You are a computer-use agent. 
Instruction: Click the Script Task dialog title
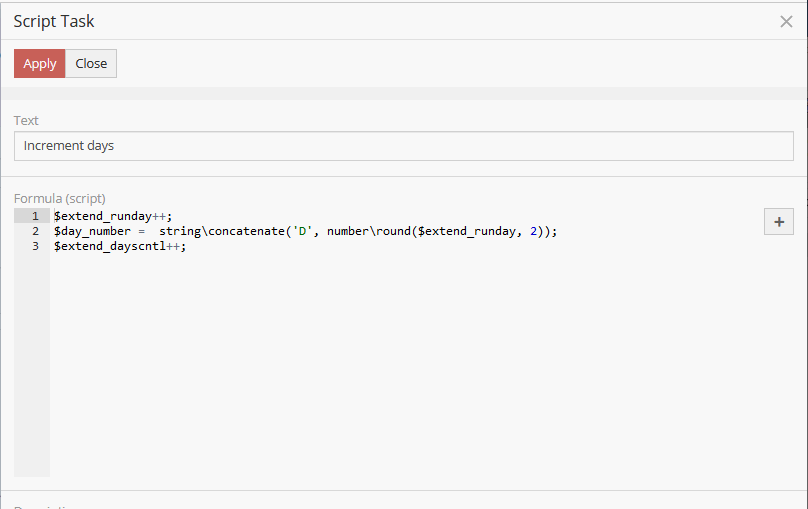54,21
